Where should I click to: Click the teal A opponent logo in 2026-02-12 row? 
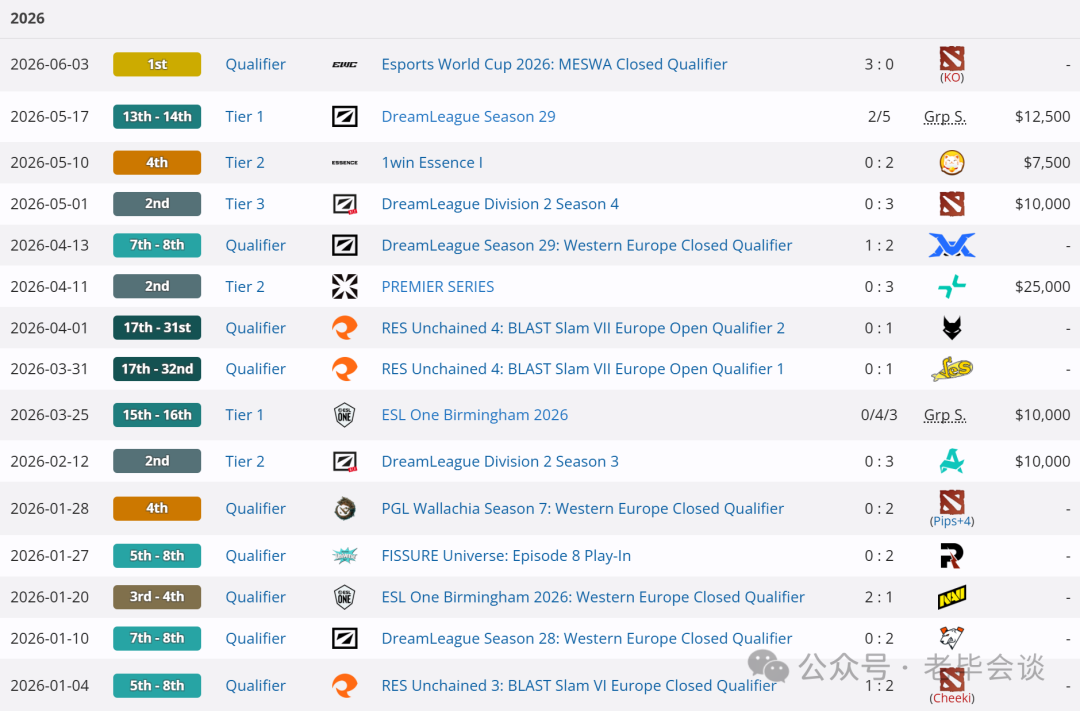[952, 462]
